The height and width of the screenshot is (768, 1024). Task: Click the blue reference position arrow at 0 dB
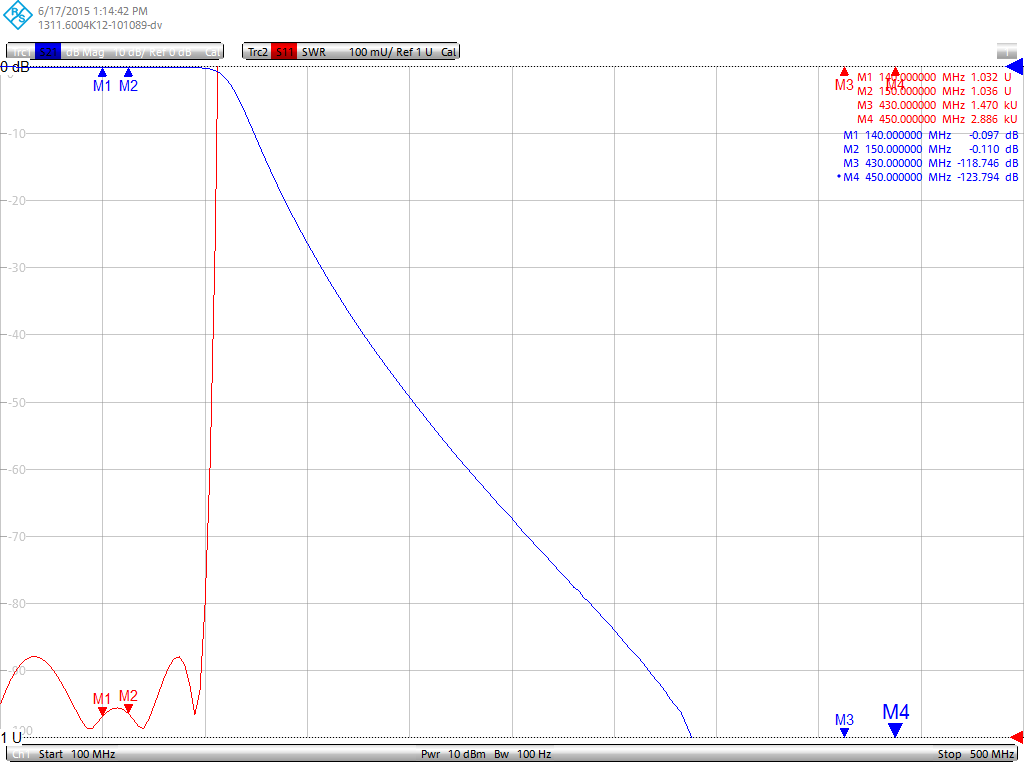(x=1015, y=67)
